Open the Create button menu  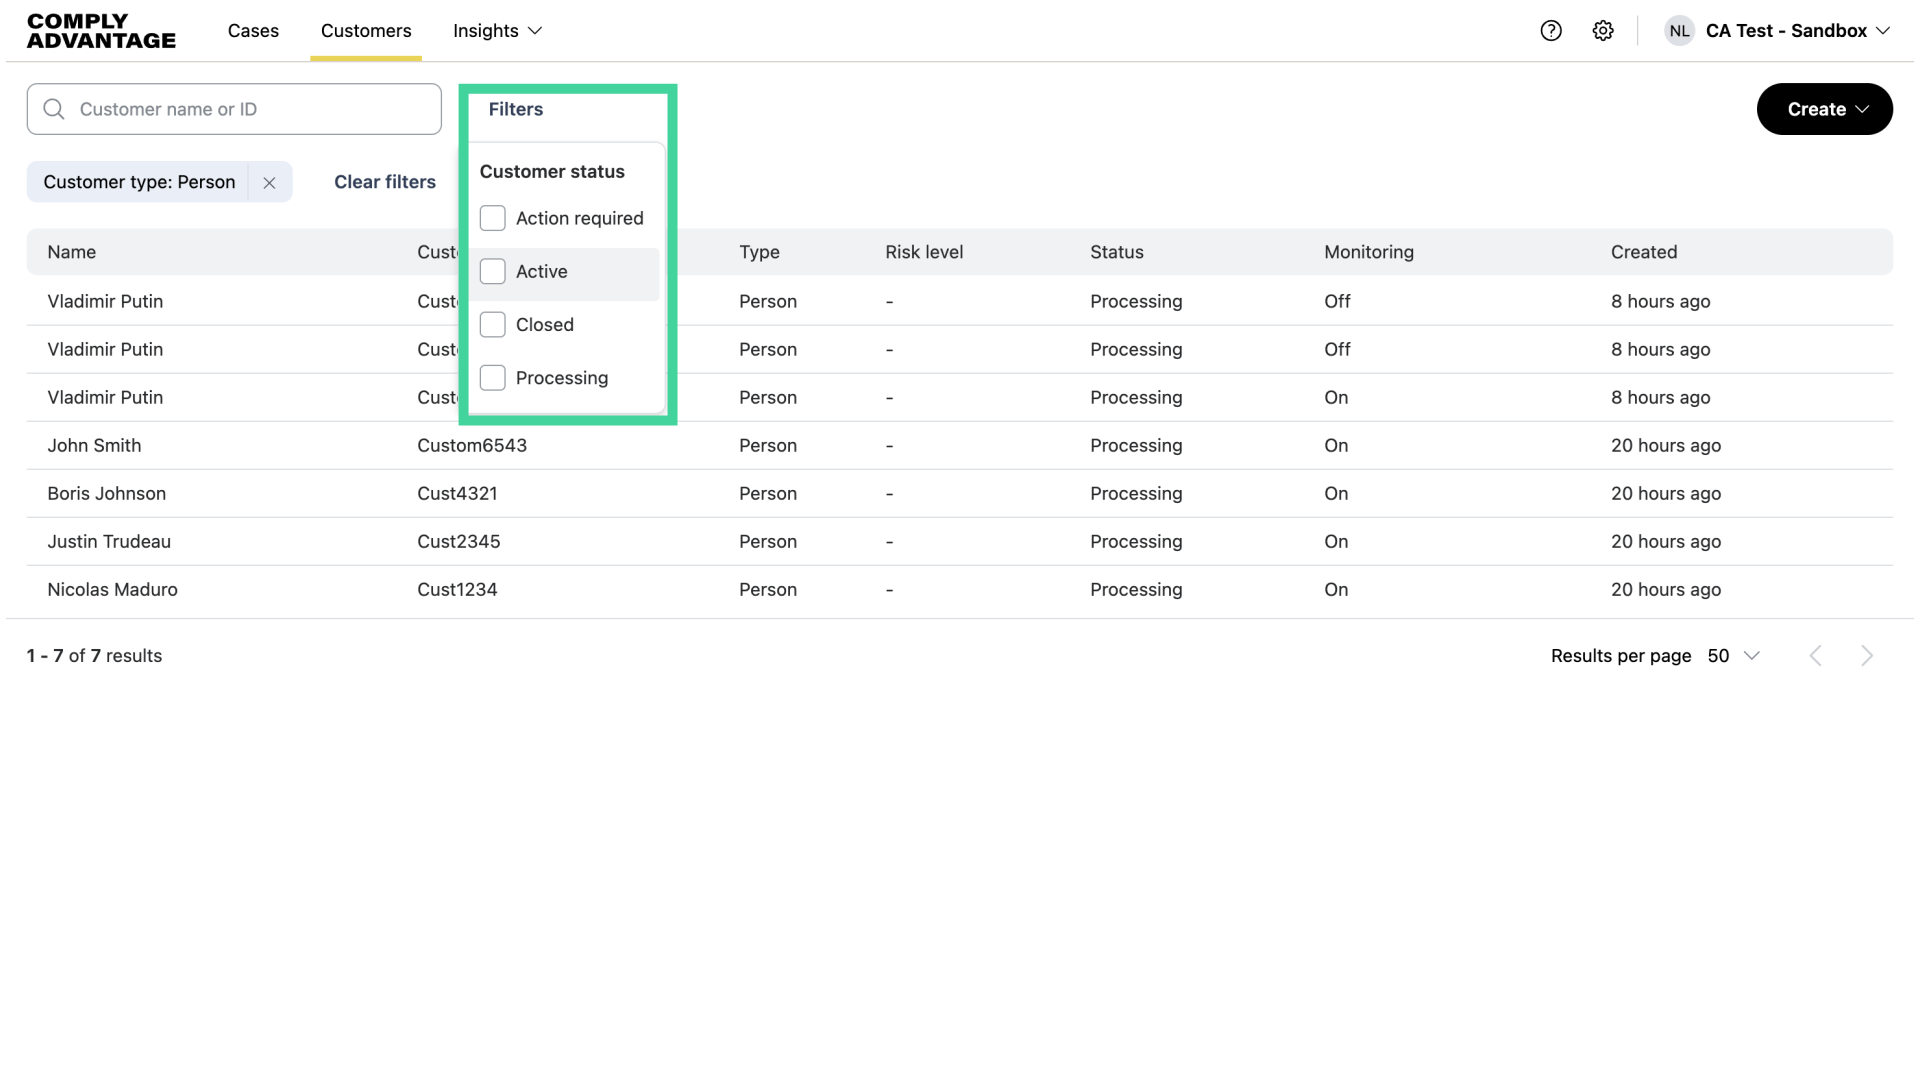pos(1823,109)
